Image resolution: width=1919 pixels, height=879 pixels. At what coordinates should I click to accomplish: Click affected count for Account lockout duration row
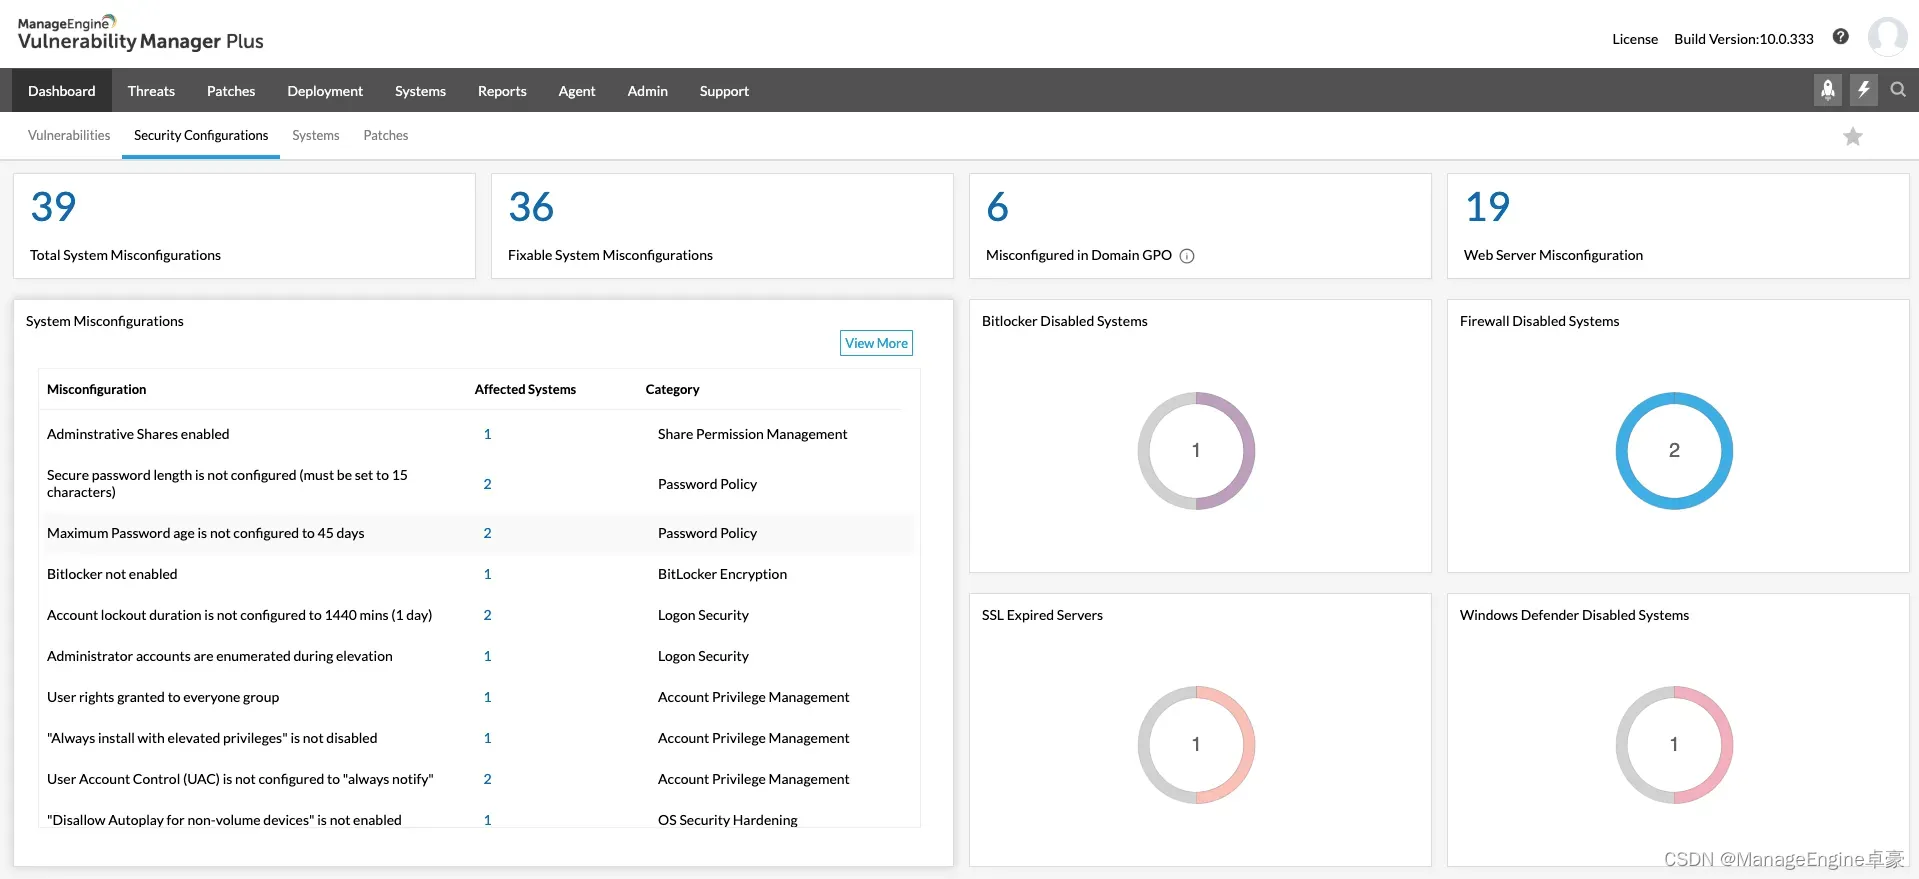[487, 615]
